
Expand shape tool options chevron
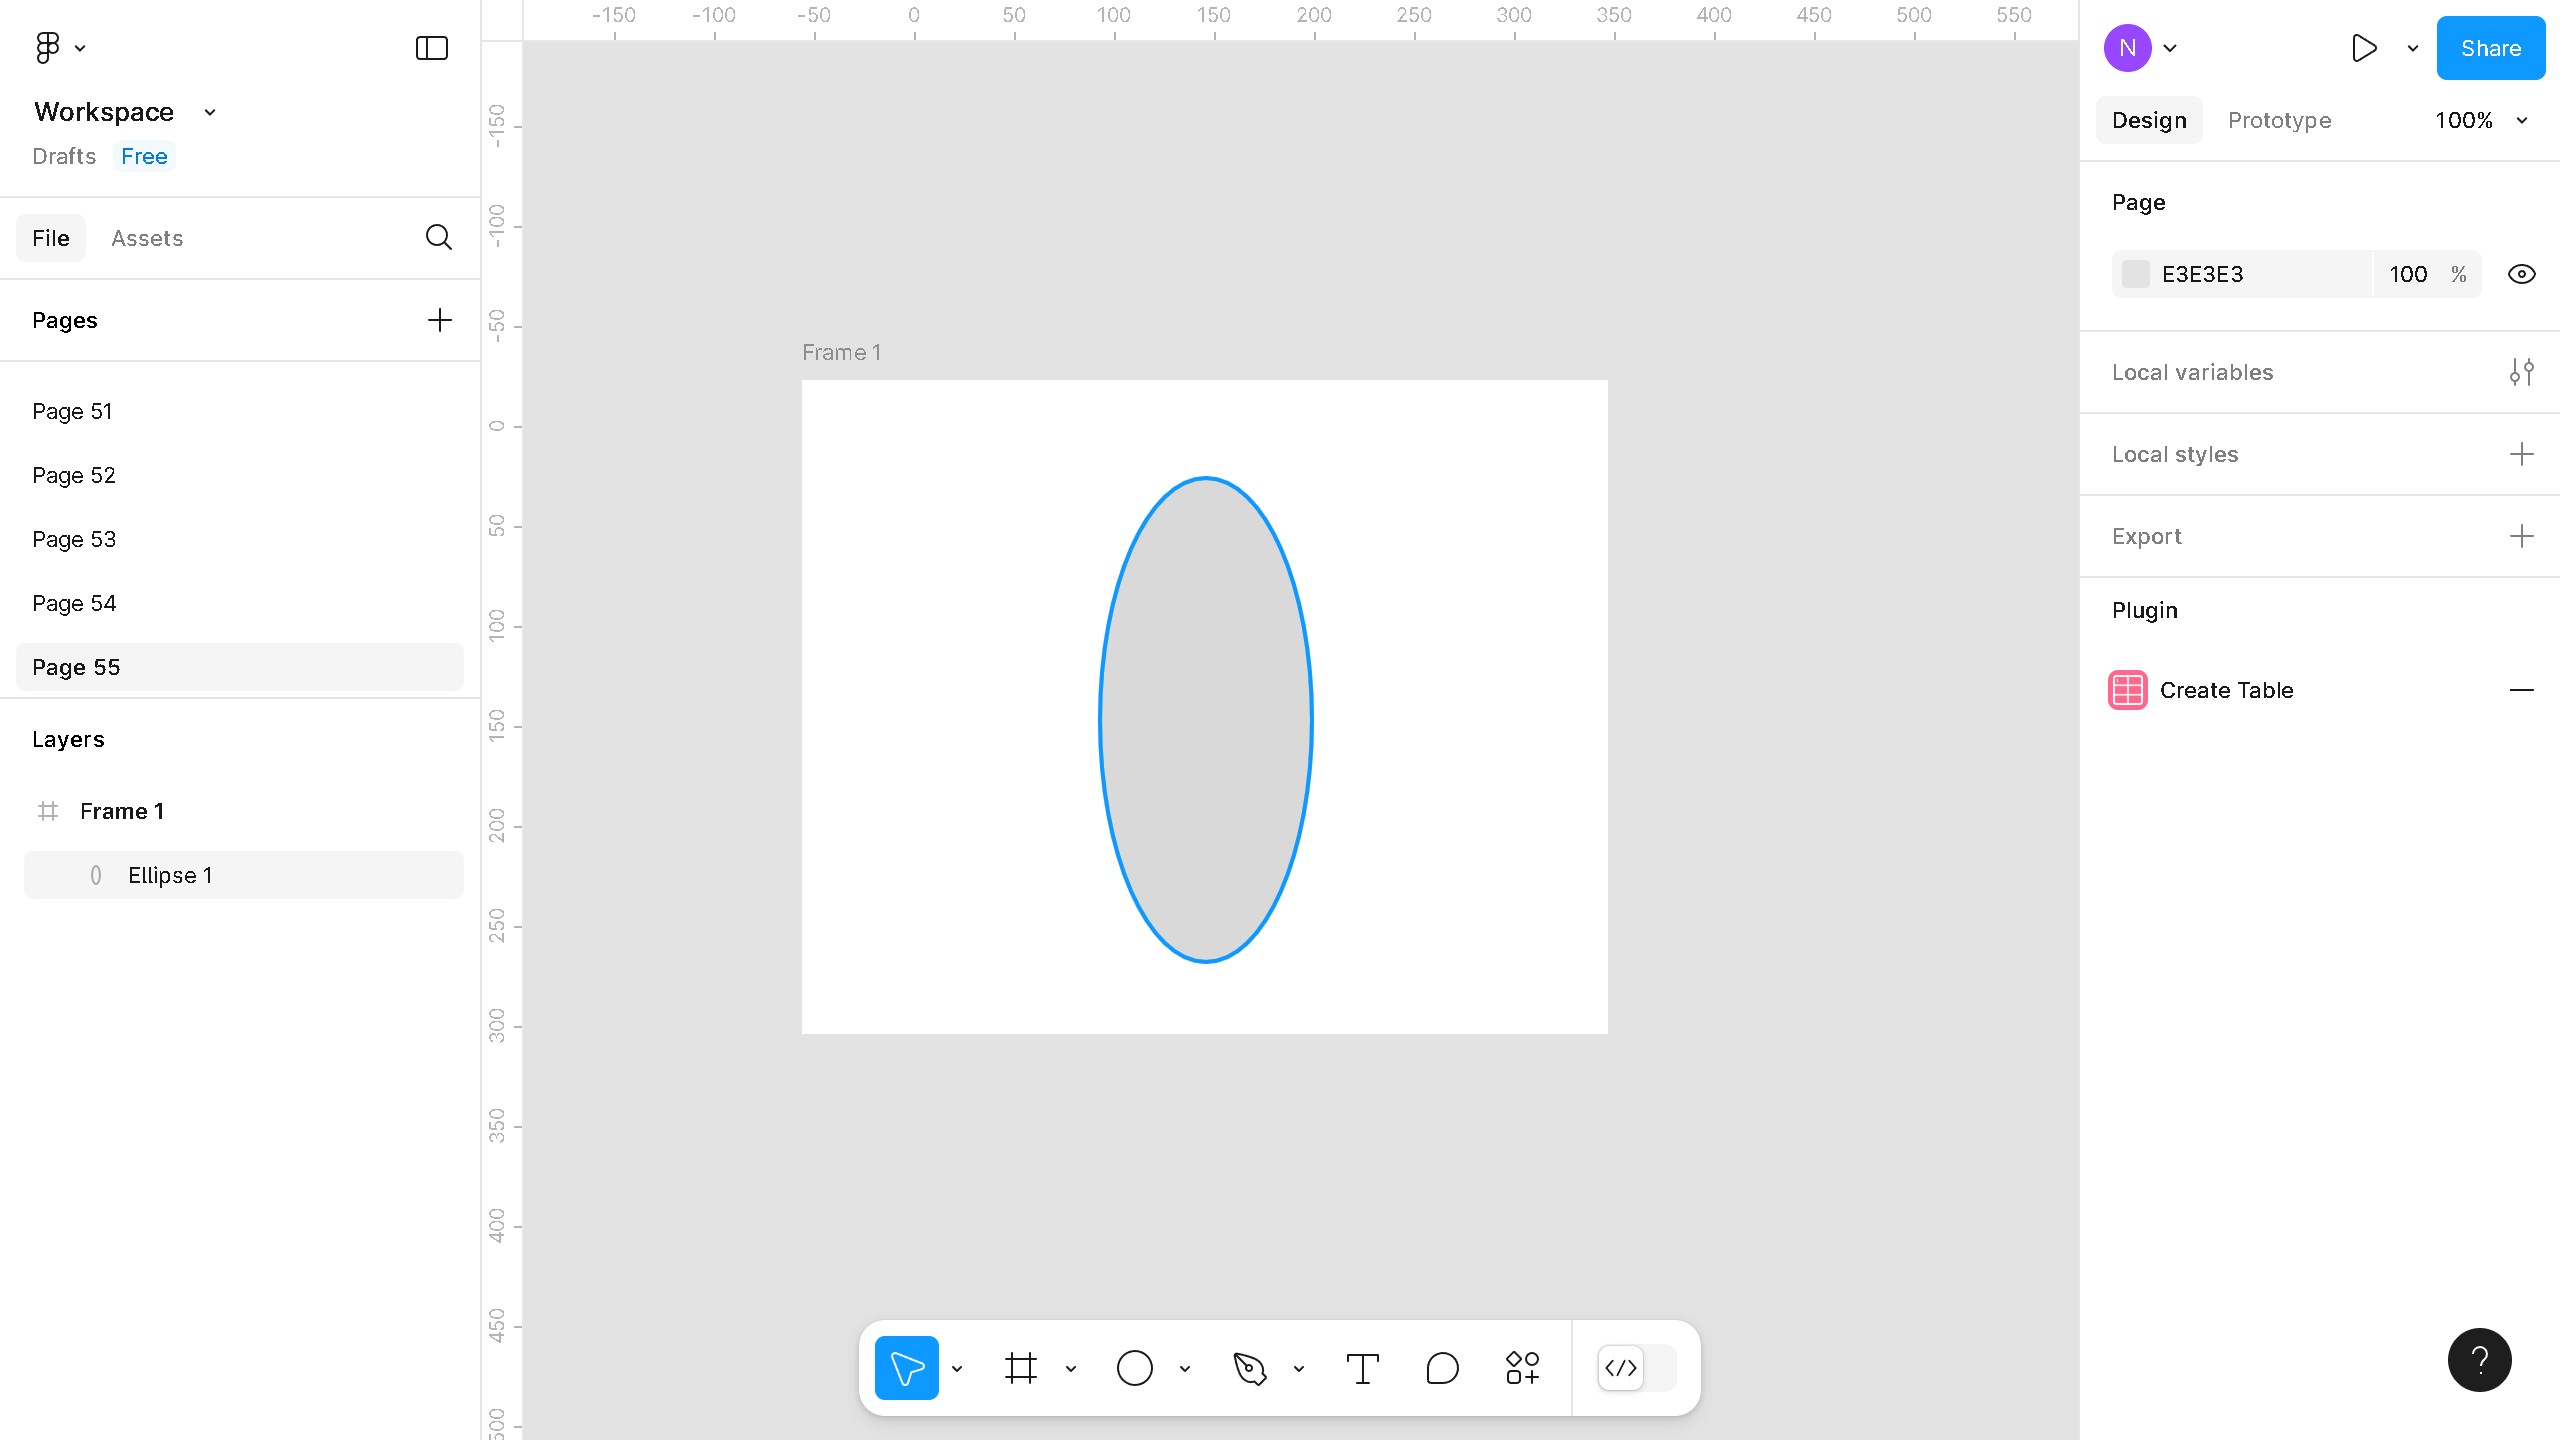[x=1184, y=1368]
